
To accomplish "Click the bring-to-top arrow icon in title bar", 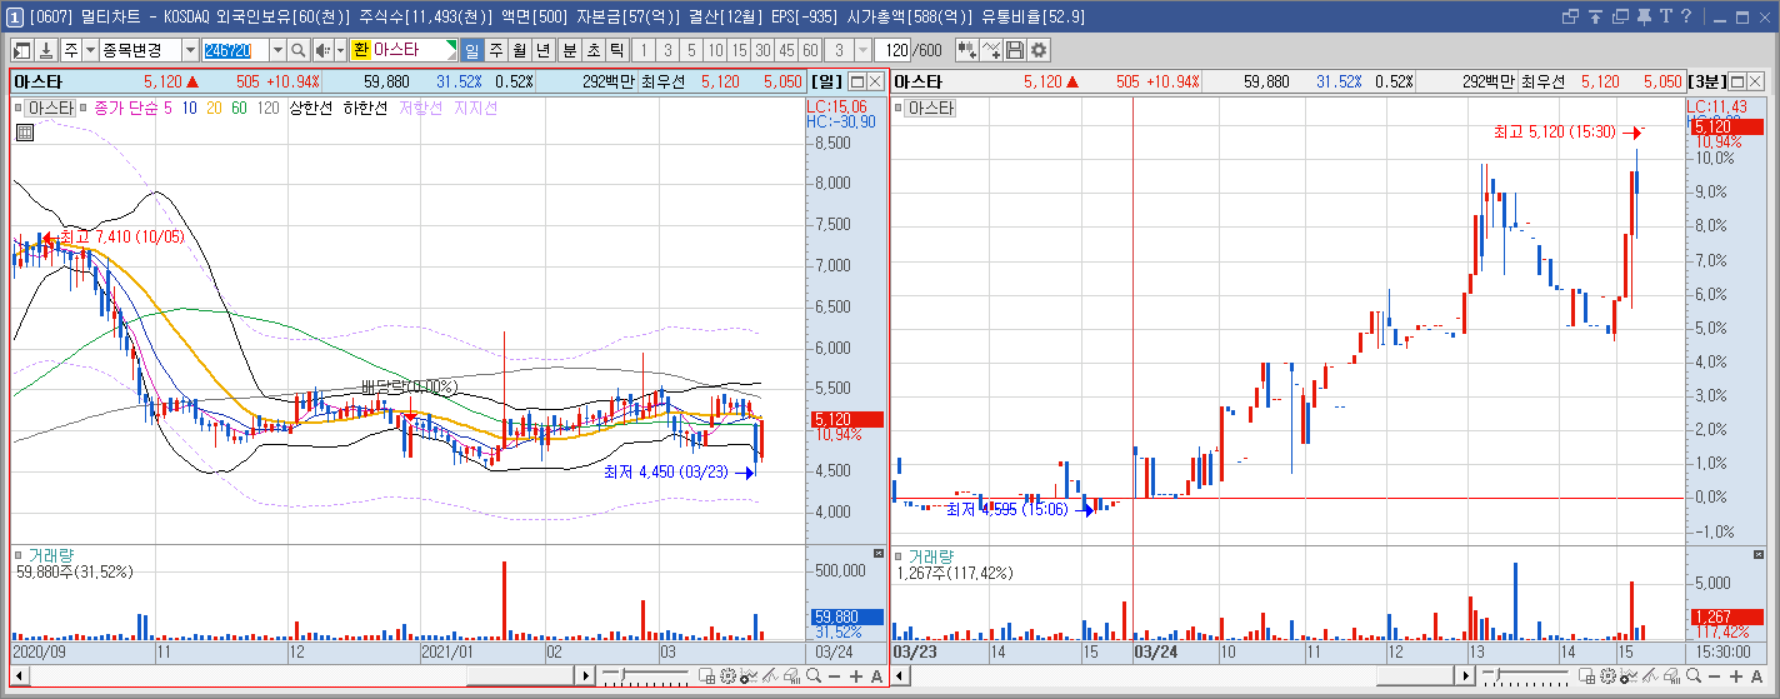I will tap(1595, 16).
